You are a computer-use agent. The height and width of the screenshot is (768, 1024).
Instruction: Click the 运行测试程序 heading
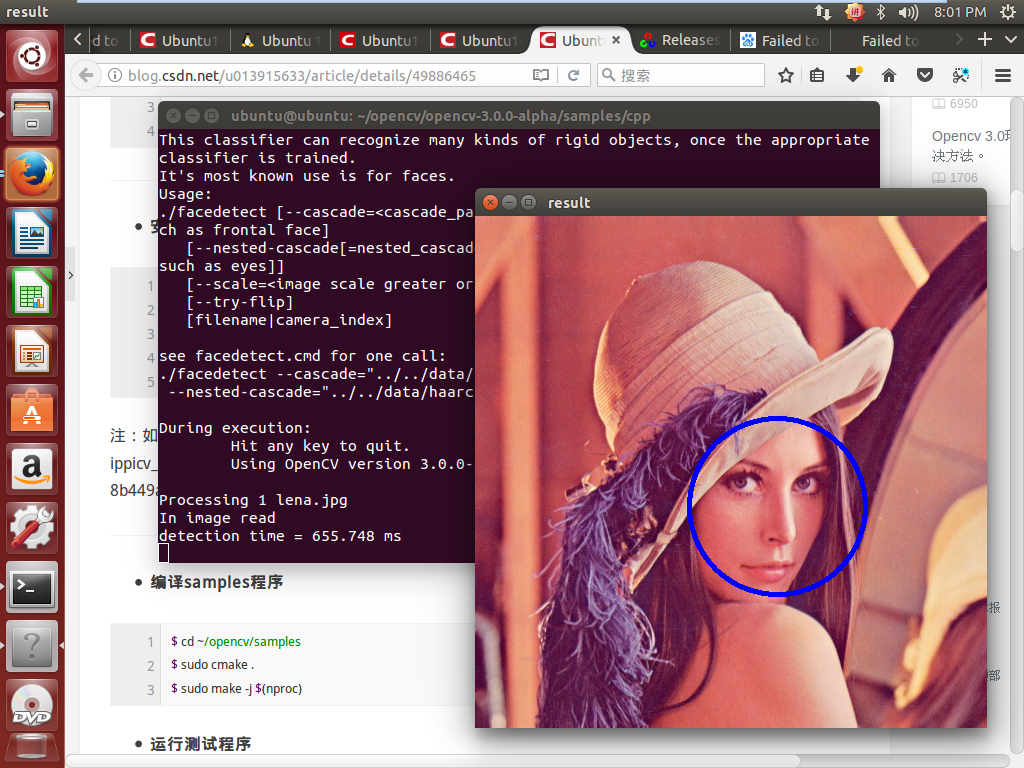200,744
